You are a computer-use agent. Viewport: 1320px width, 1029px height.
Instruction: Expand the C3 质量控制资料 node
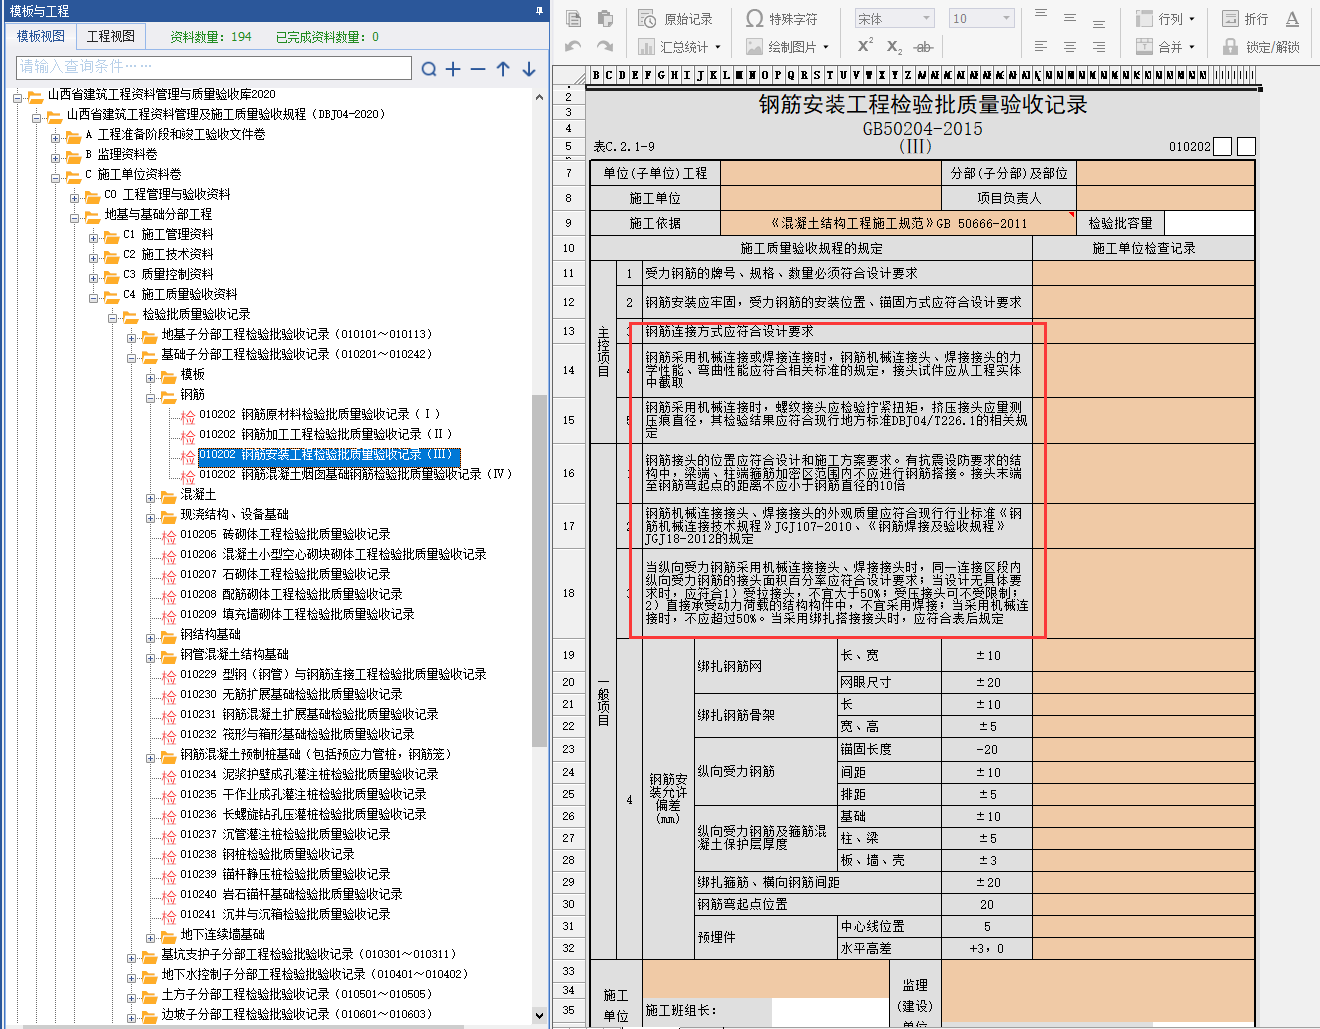coord(94,278)
